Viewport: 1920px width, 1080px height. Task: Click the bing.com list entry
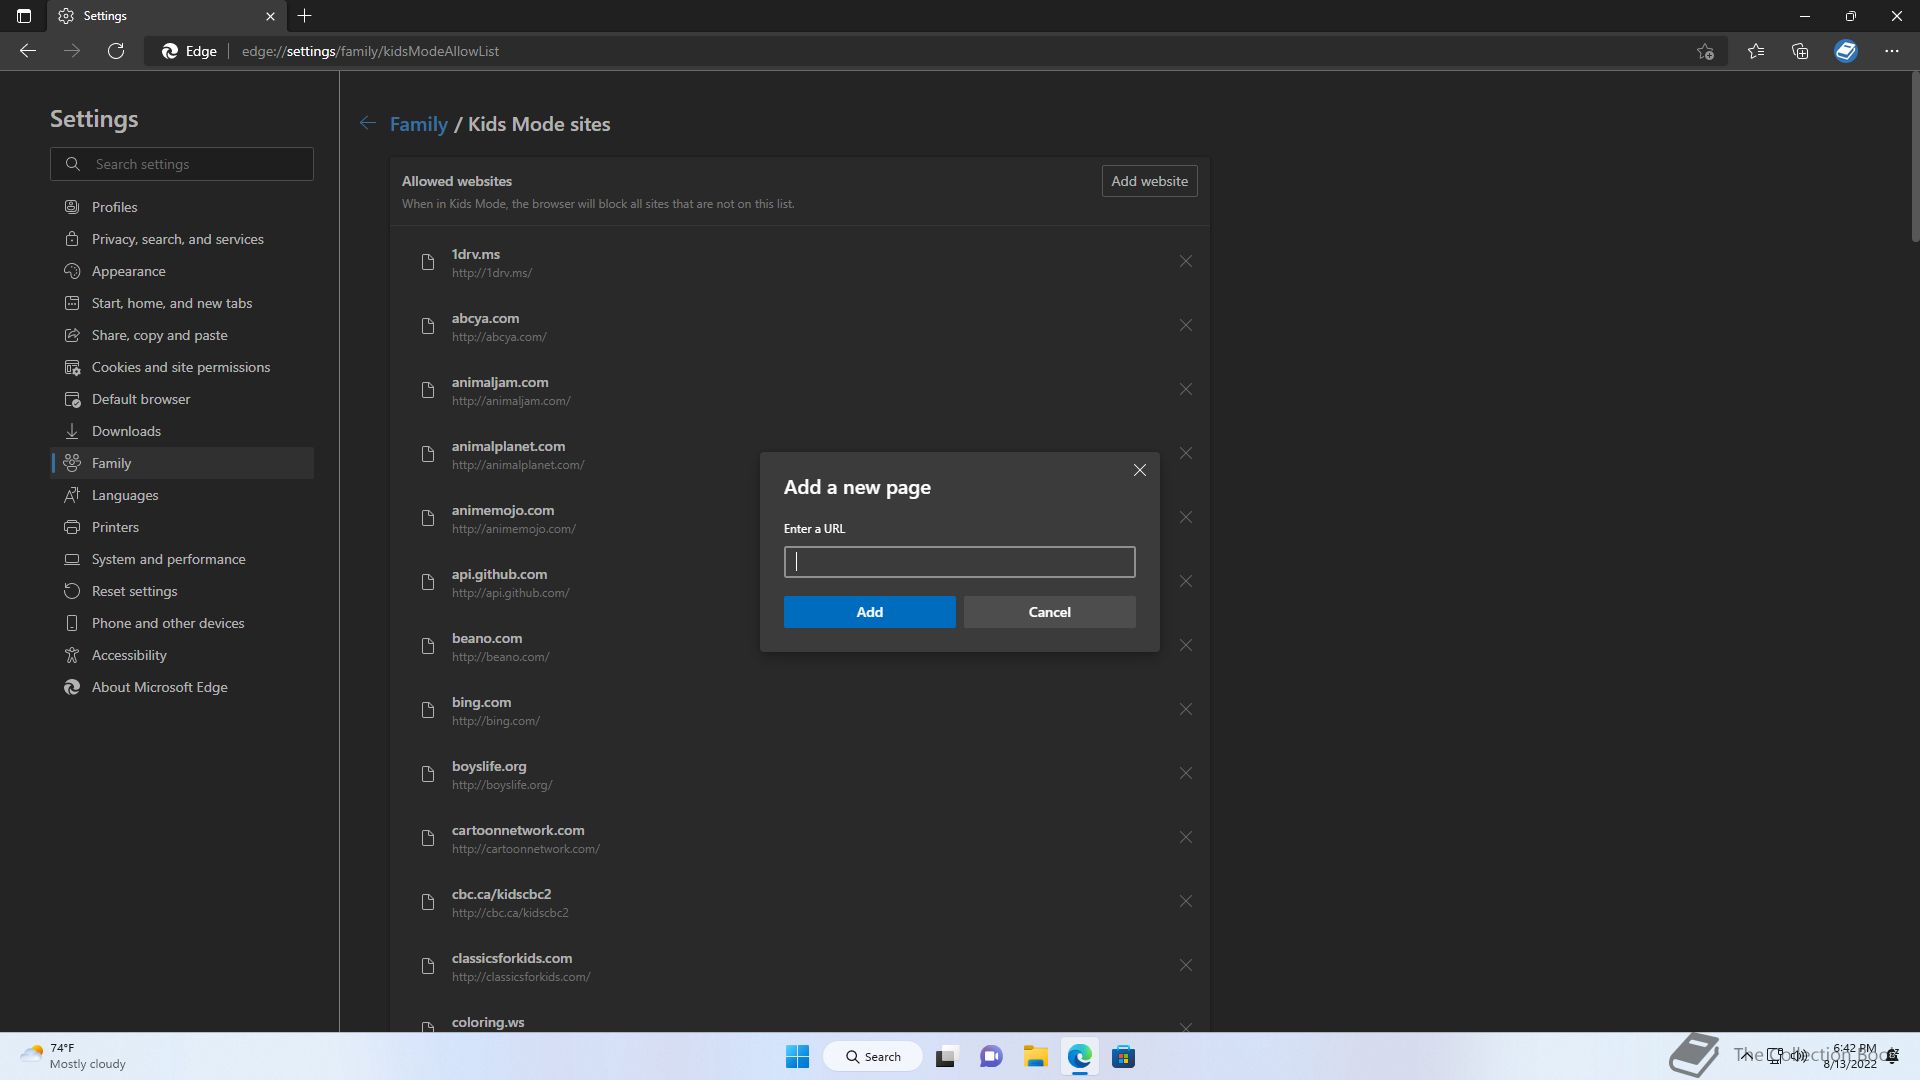click(800, 710)
